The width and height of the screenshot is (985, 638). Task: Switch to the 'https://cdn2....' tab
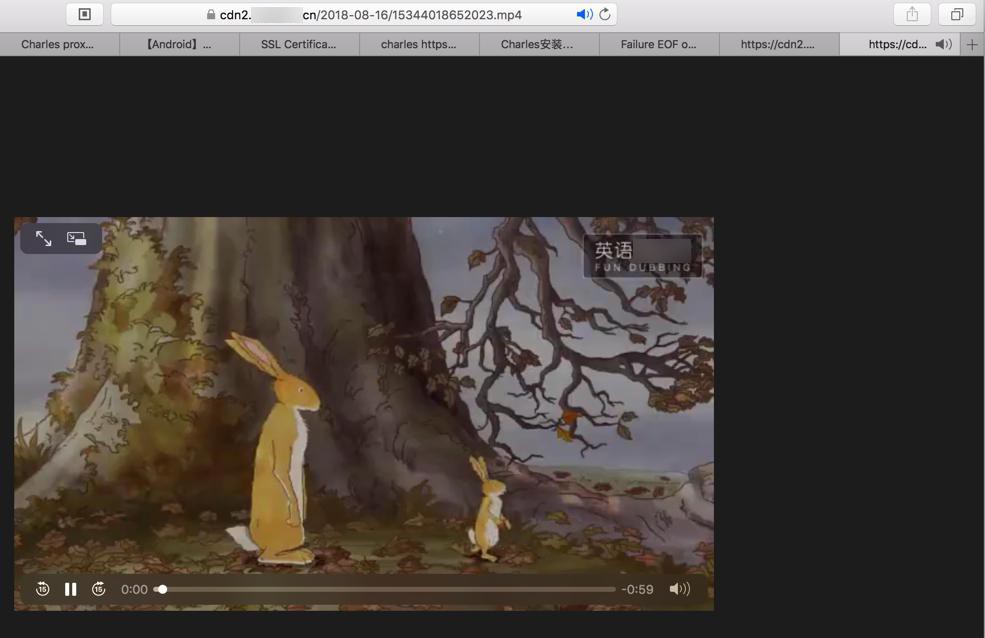click(779, 44)
